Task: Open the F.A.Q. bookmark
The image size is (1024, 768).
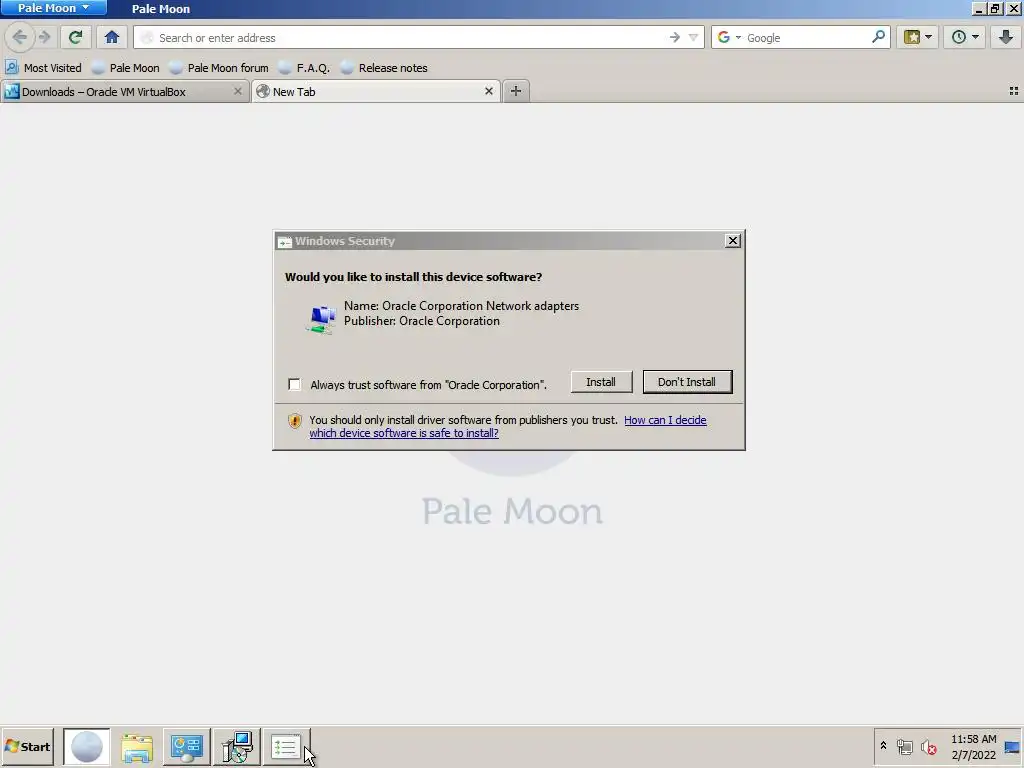Action: [x=304, y=68]
